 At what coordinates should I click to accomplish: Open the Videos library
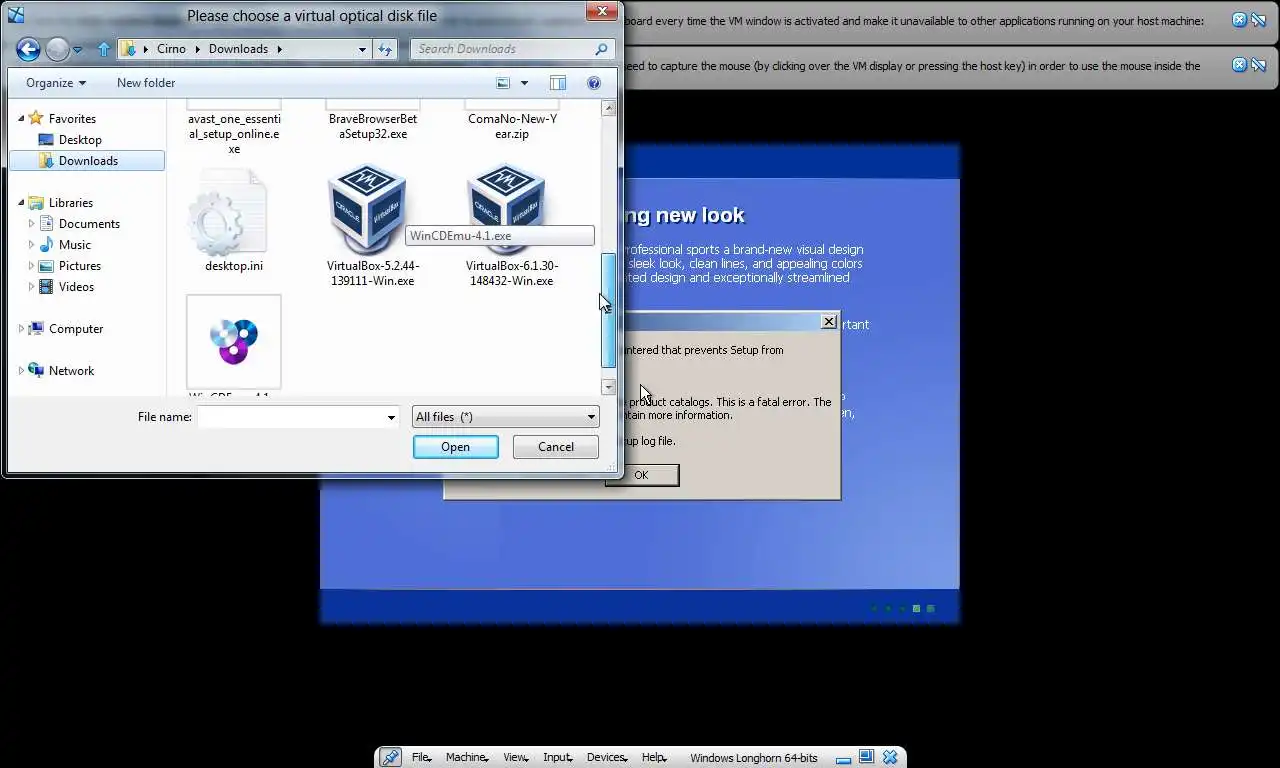click(76, 286)
